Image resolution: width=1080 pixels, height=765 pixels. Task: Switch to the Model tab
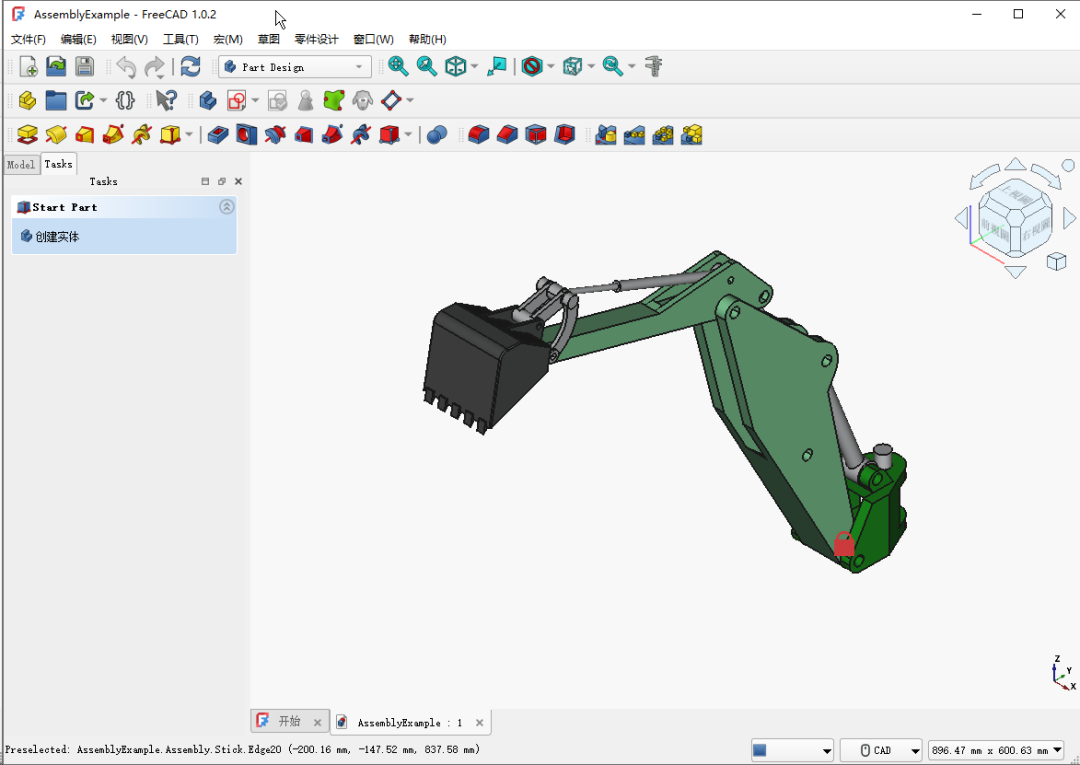(x=20, y=164)
